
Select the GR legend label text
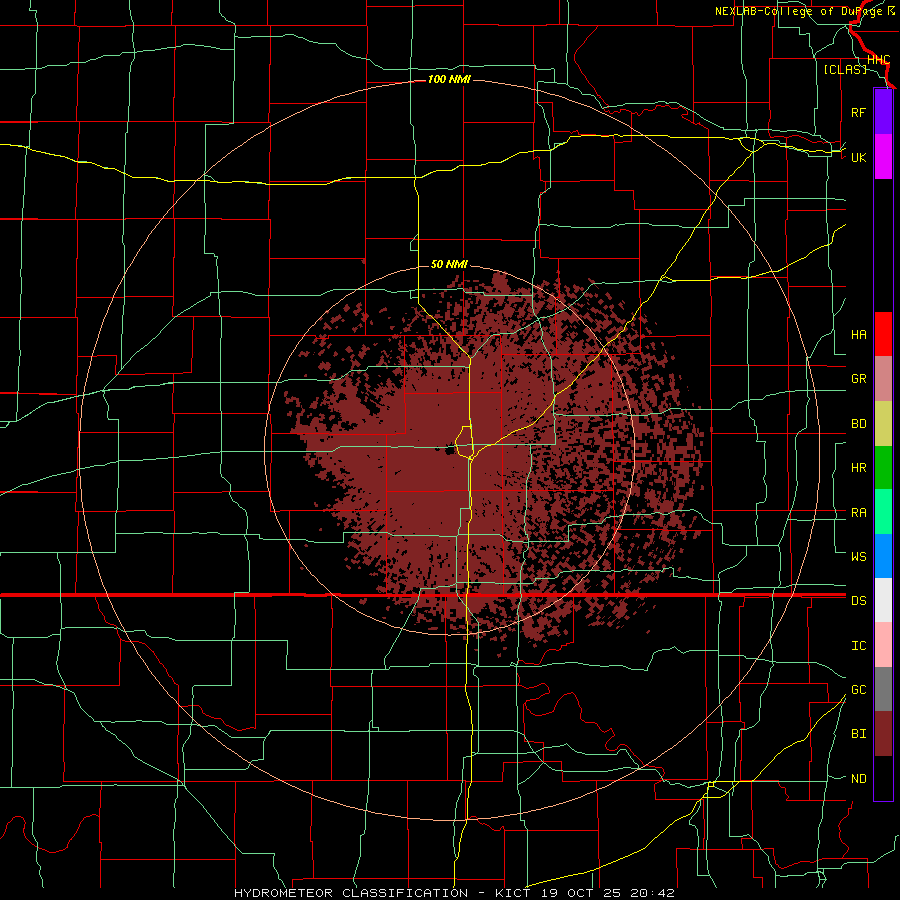(858, 379)
